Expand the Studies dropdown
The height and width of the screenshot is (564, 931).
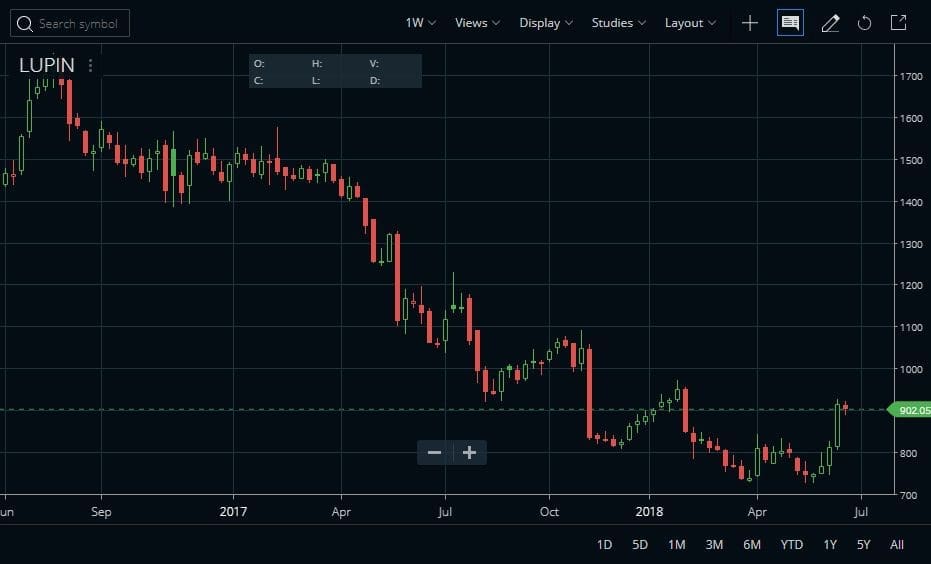618,23
